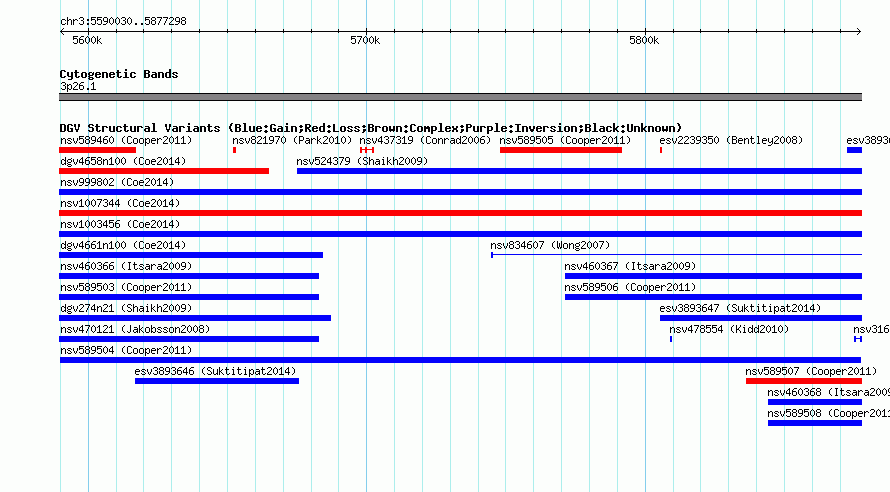
Task: Select the blue nsv460367 gain bar
Action: click(713, 276)
